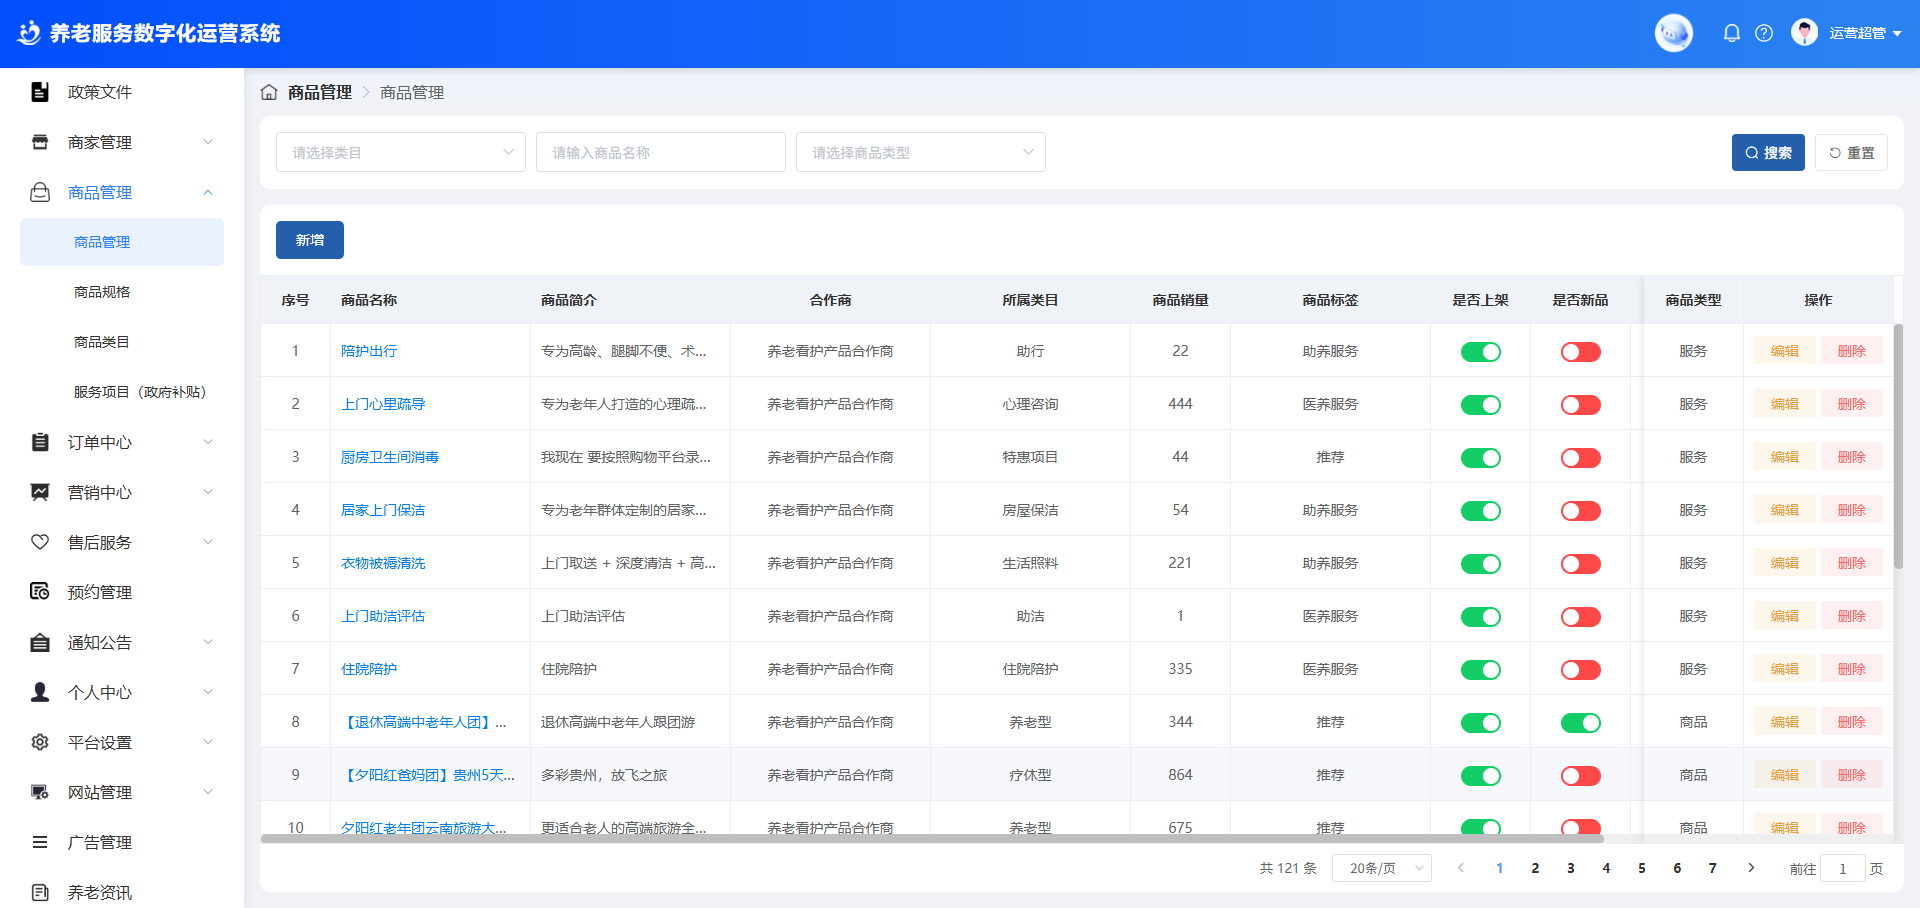Click the round assistant avatar in header
Screen dimensions: 1920x908
1673,33
